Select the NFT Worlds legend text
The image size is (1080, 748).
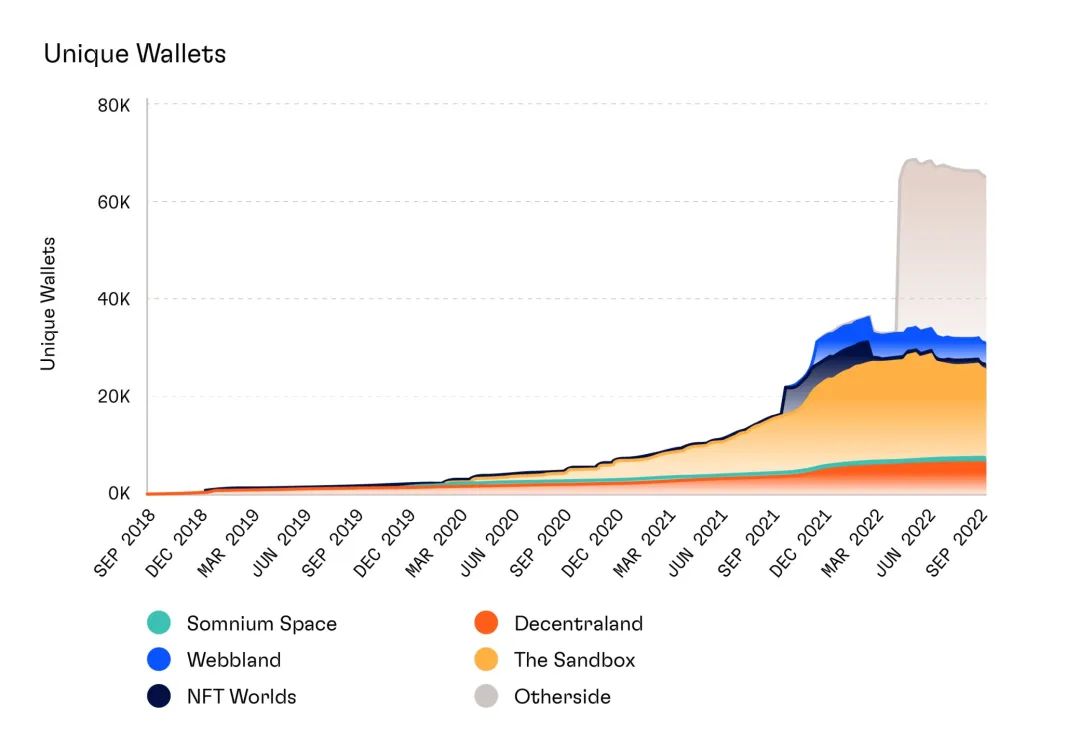coord(241,696)
